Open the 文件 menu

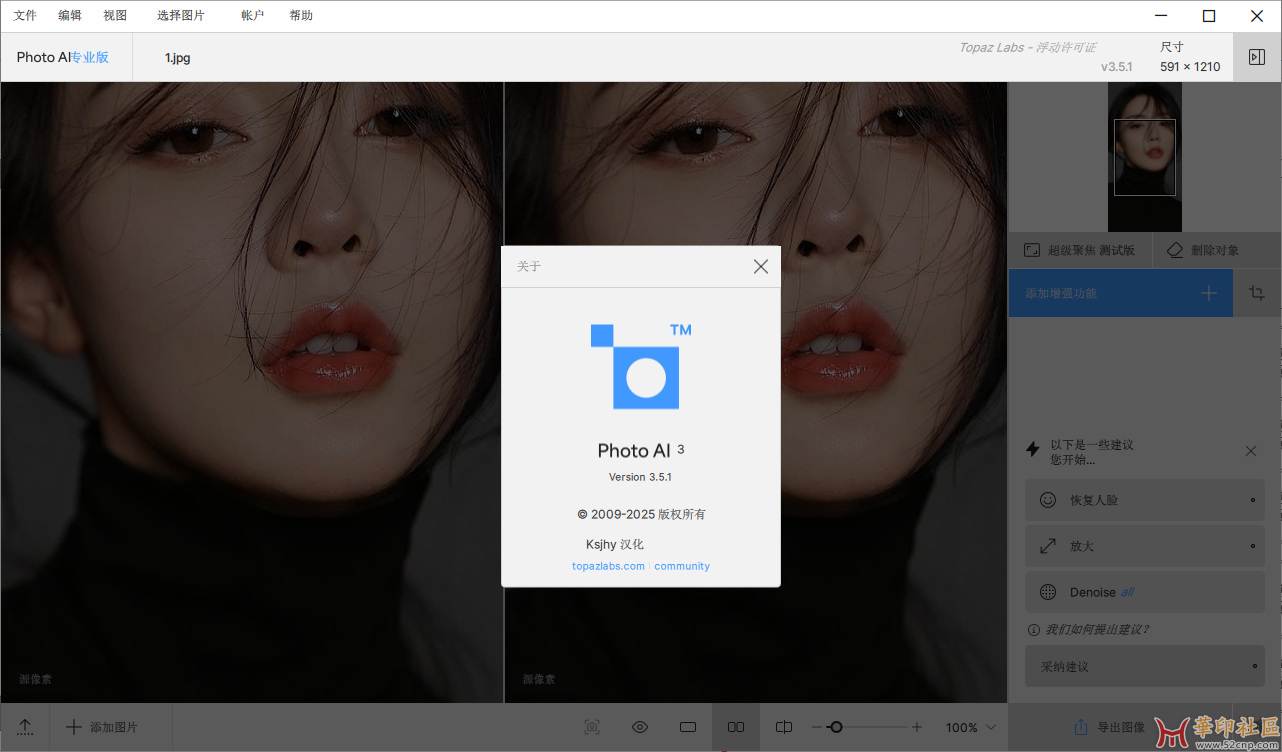coord(25,15)
